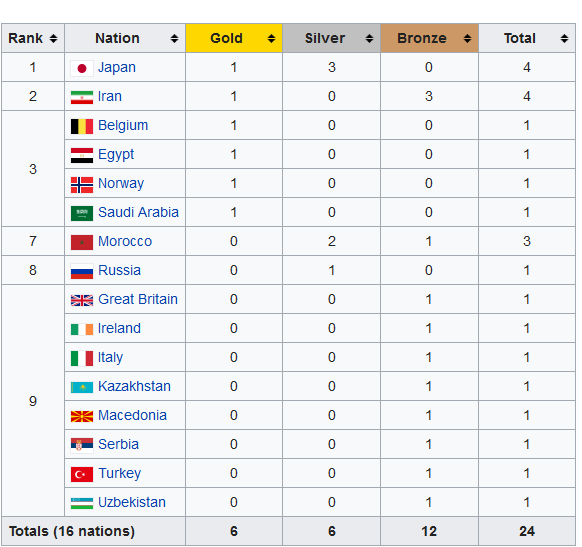
Task: Click the Totals (16 nations) footer cell
Action: click(x=94, y=531)
